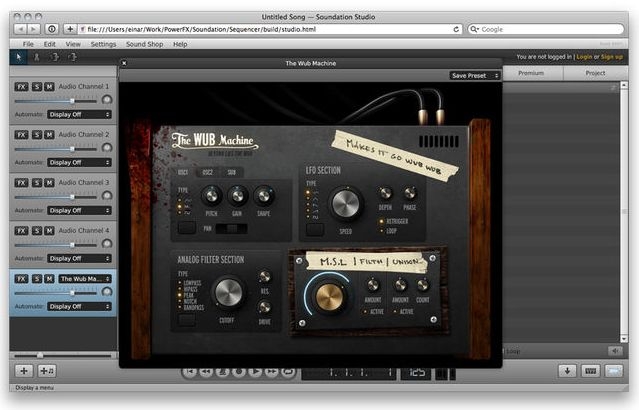Click the large gold M.S.L knob
This screenshot has width=639, height=410.
(x=329, y=297)
